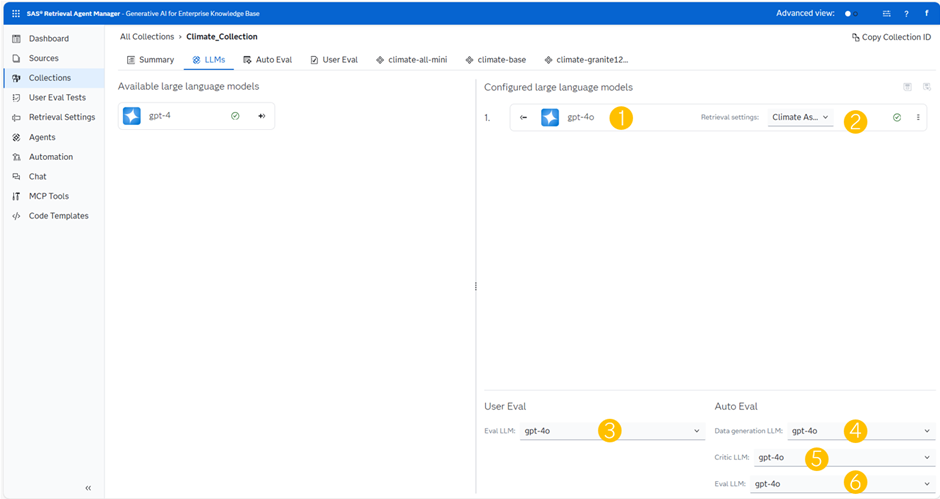The height and width of the screenshot is (499, 940).
Task: Open MCP Tools in sidebar
Action: click(x=49, y=196)
